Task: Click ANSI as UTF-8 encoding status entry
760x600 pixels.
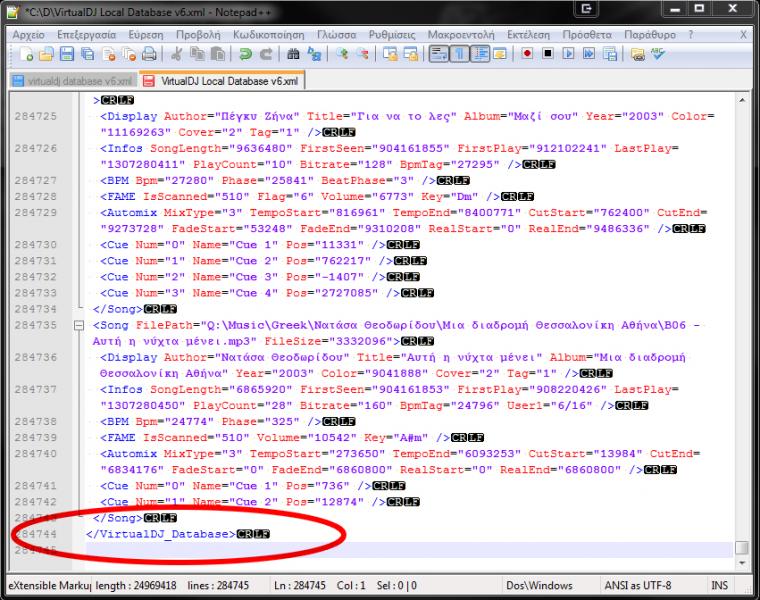Action: [x=638, y=585]
